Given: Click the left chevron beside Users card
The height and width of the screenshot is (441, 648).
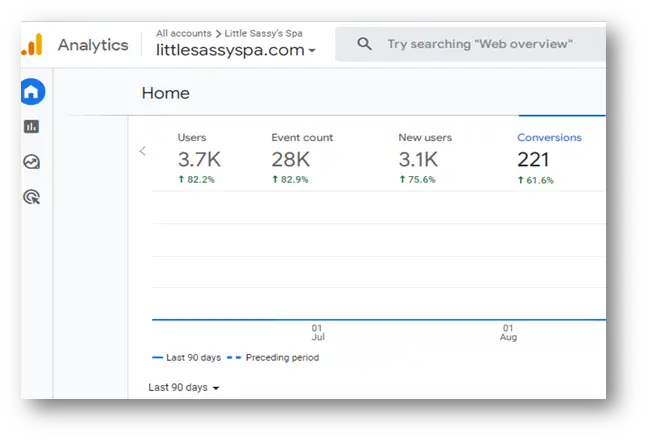Looking at the screenshot, I should point(142,151).
